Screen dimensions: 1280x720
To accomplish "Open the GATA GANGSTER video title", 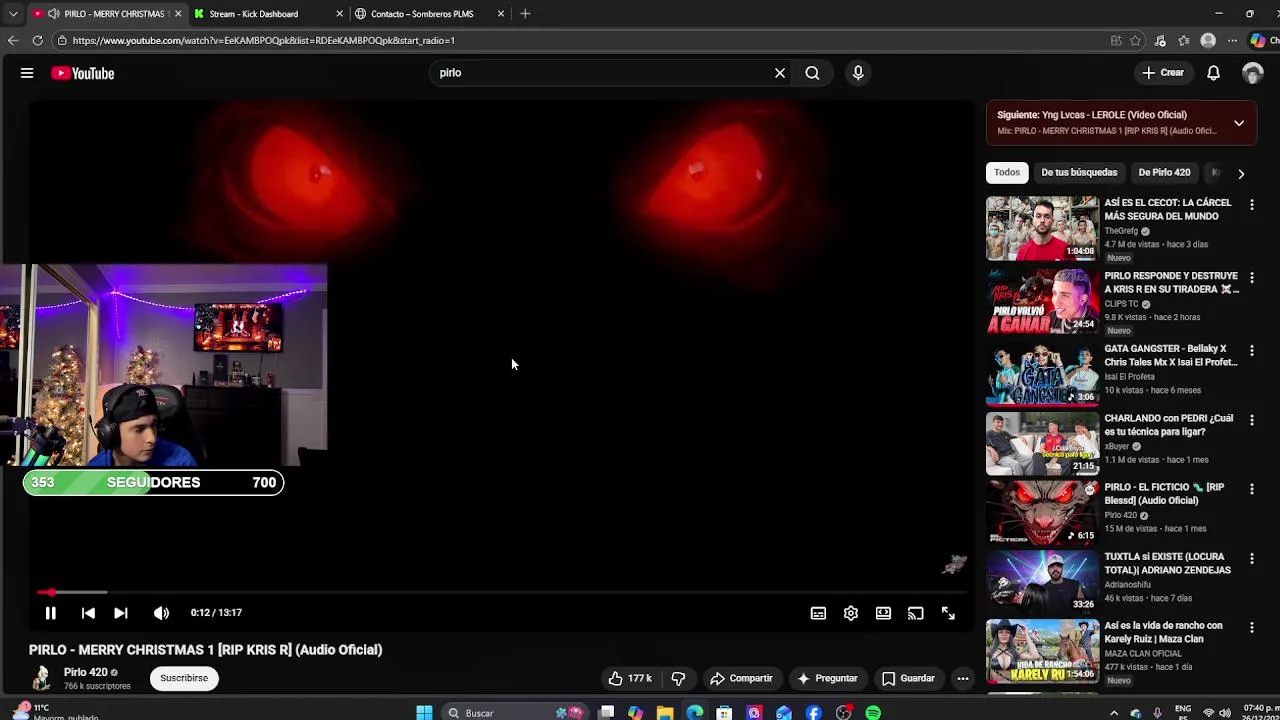I will pyautogui.click(x=1170, y=355).
